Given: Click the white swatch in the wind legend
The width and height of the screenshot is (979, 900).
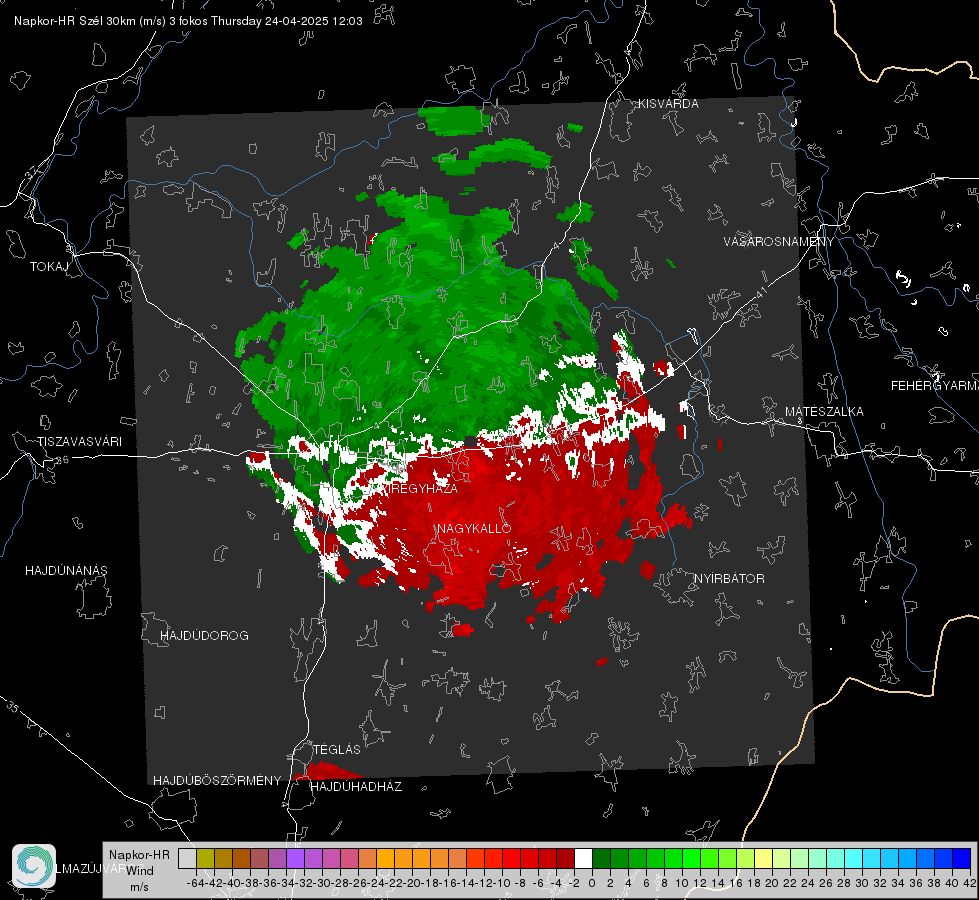Looking at the screenshot, I should pos(583,859).
